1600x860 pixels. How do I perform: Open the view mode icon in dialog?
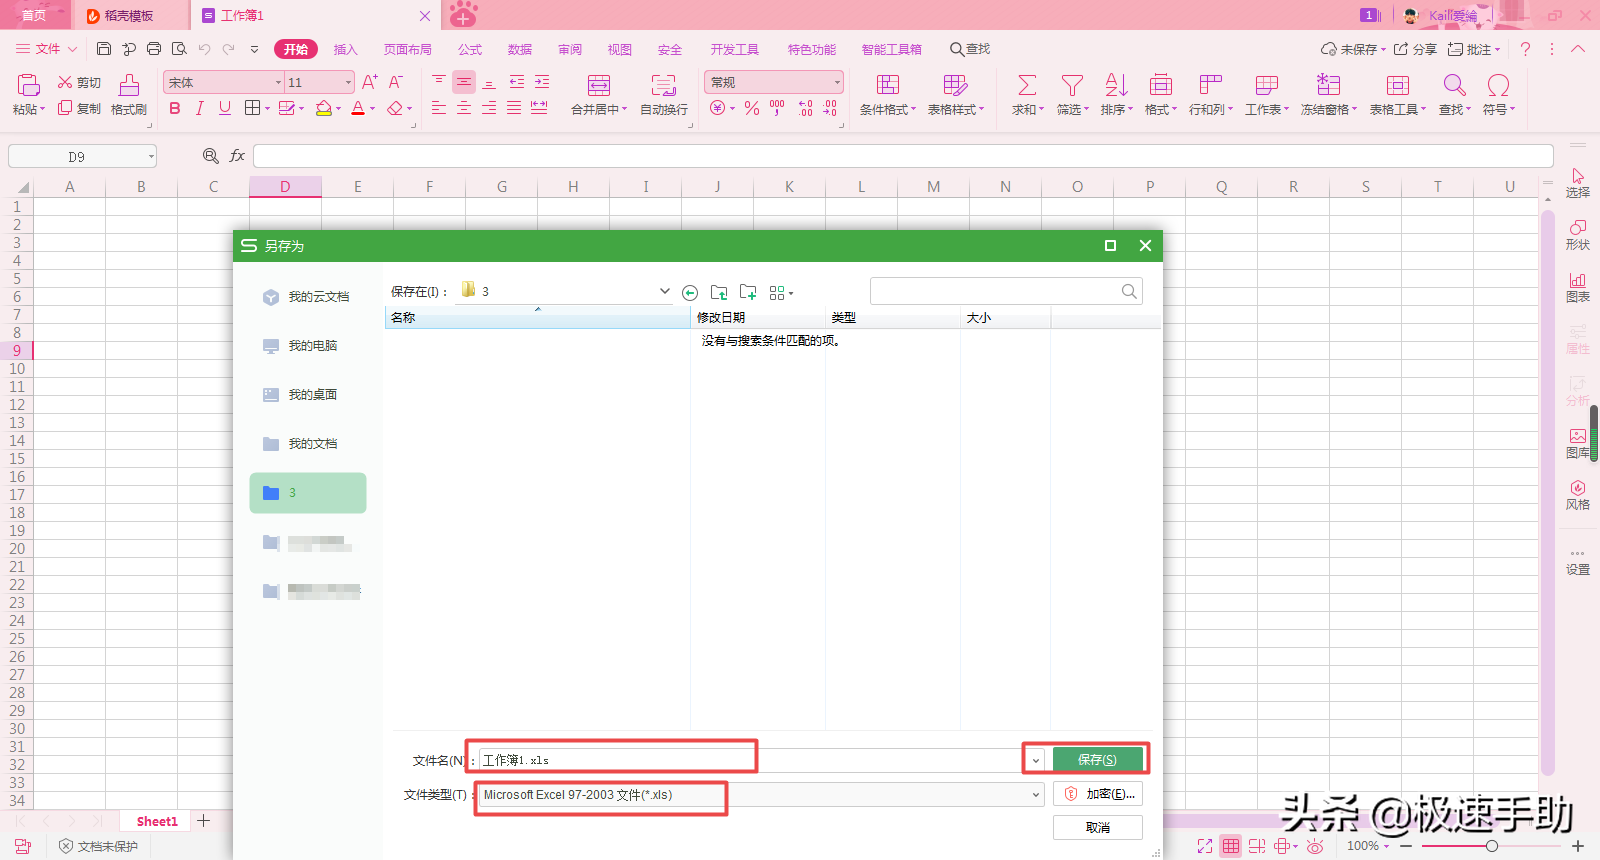(x=781, y=293)
